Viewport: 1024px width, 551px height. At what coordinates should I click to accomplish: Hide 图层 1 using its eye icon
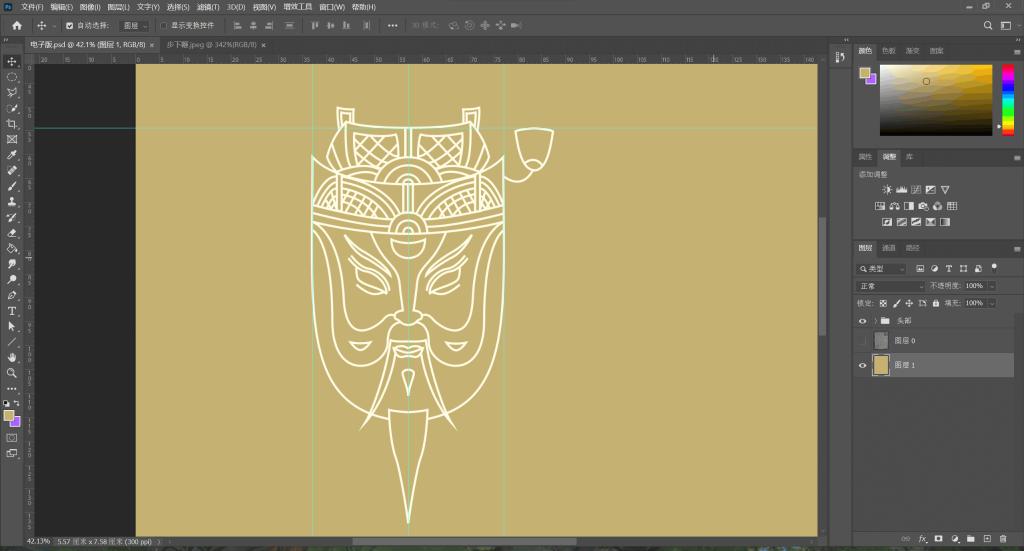click(862, 366)
